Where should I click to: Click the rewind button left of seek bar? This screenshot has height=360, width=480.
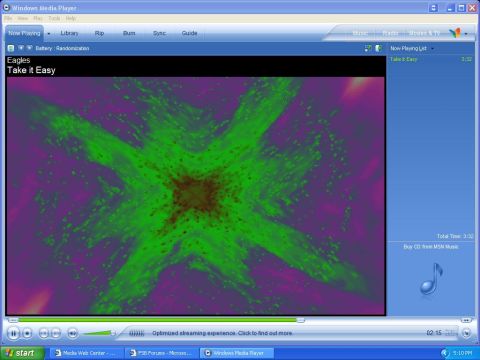pyautogui.click(x=13, y=320)
